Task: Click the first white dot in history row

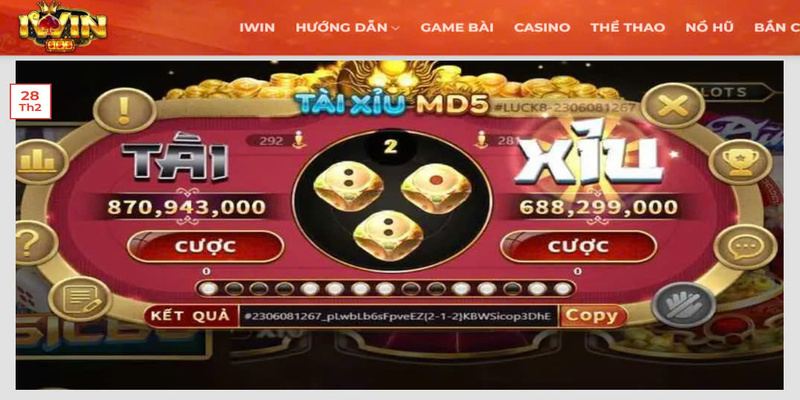Action: tap(208, 289)
